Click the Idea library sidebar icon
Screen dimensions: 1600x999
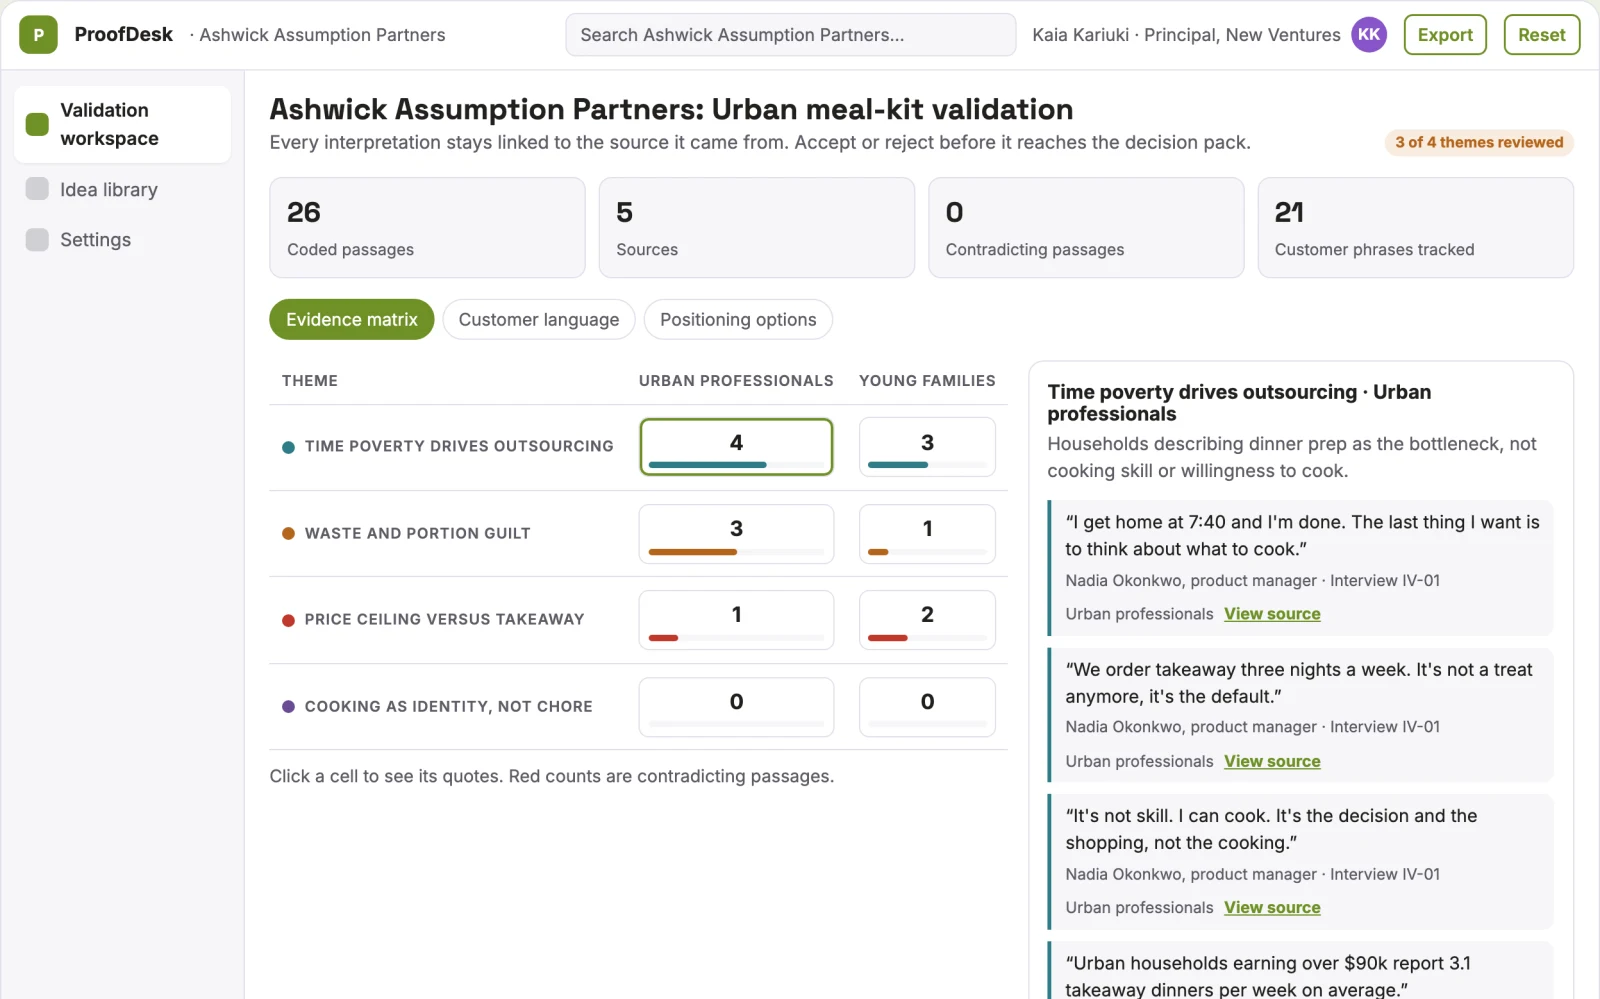coord(37,189)
